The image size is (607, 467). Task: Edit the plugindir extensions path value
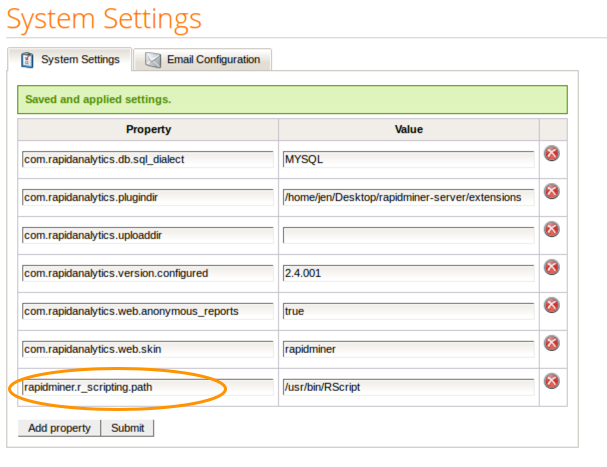point(408,197)
